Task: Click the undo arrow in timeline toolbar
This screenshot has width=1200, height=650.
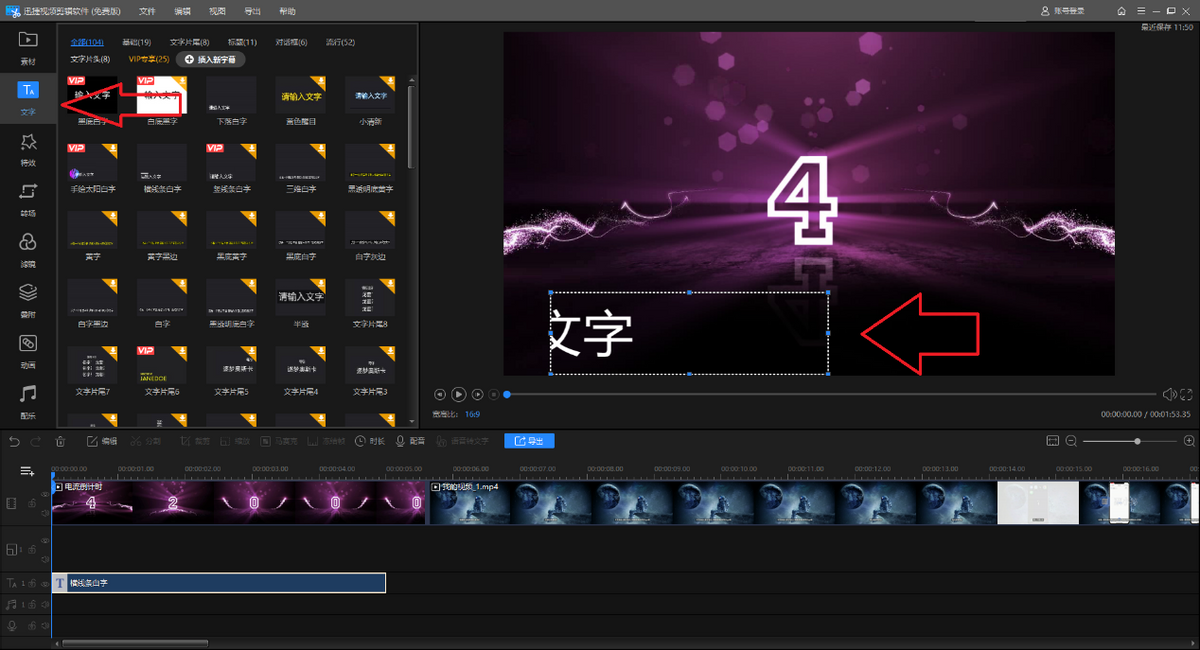Action: tap(14, 441)
